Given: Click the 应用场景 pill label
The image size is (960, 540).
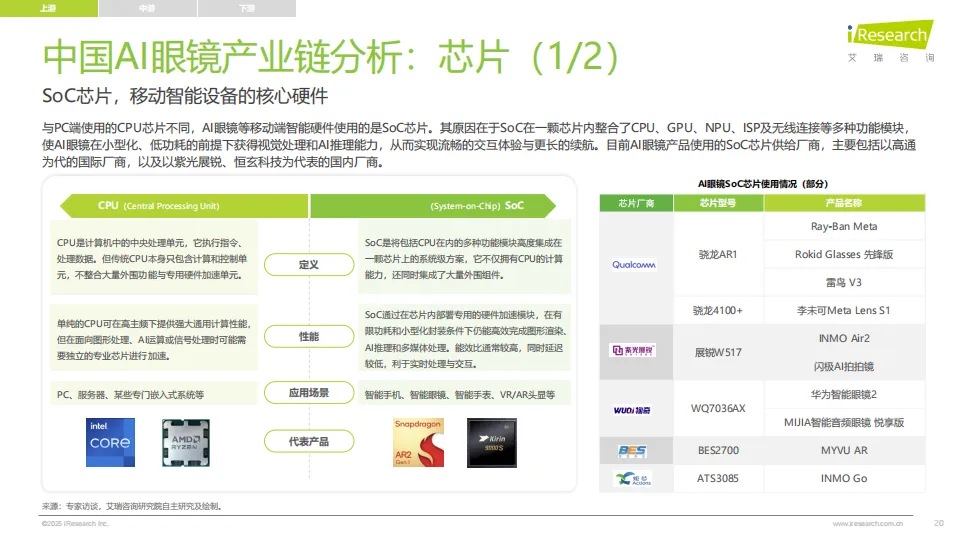Looking at the screenshot, I should (309, 392).
